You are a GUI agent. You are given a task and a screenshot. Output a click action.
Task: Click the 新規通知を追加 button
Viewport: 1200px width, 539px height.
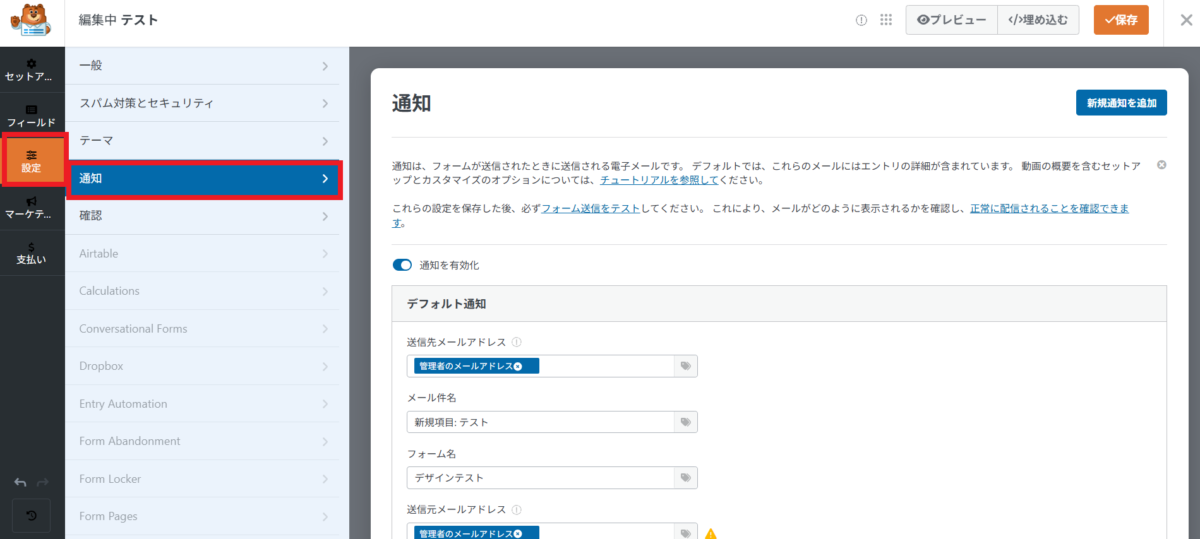coord(1121,103)
